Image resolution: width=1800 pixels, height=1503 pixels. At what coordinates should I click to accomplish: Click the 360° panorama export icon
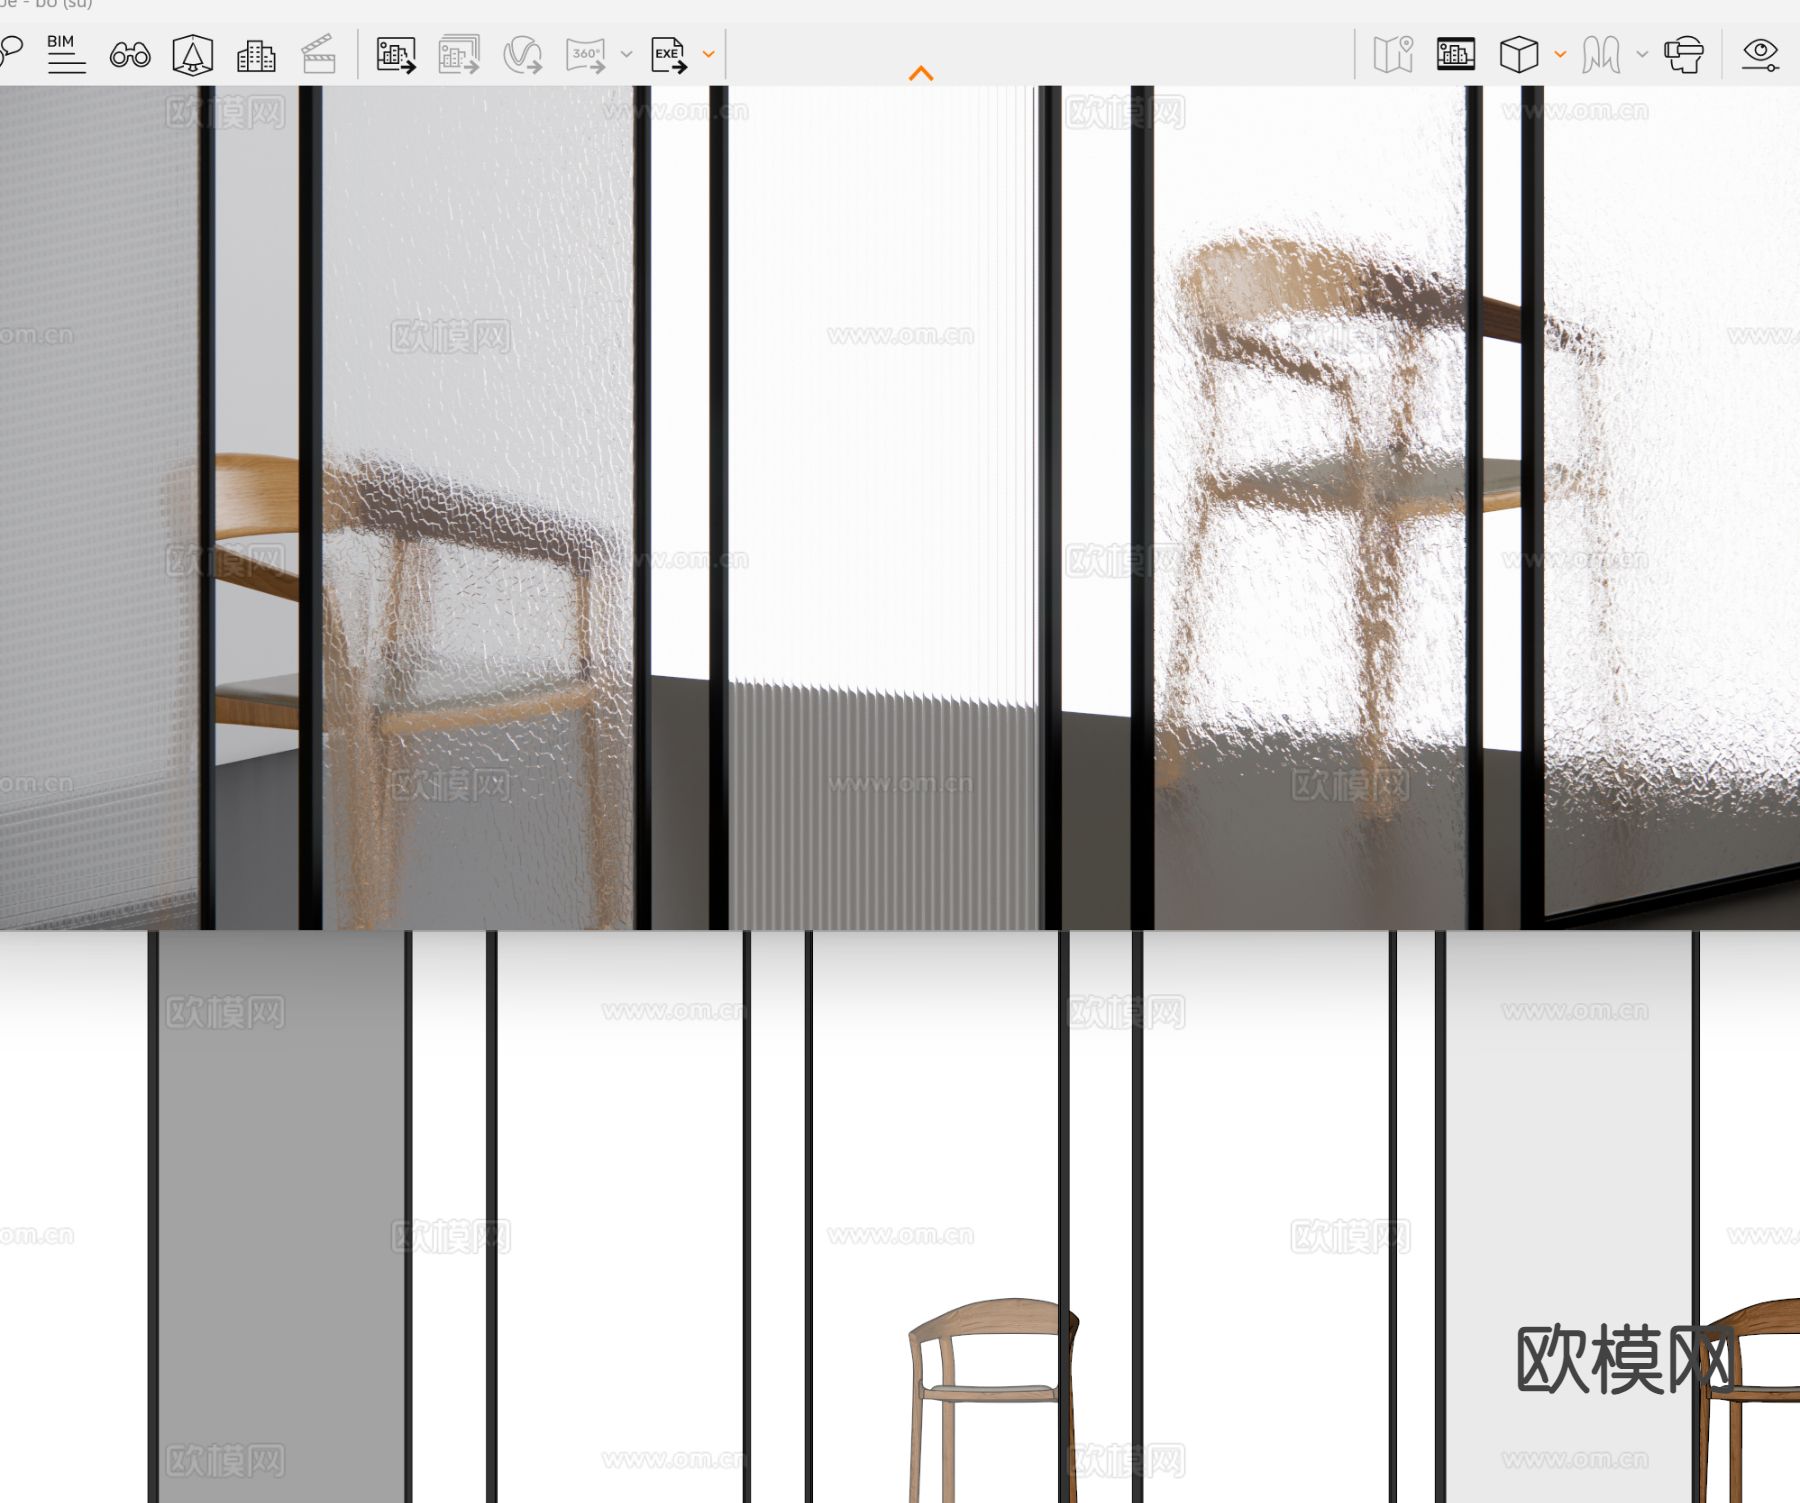click(586, 55)
